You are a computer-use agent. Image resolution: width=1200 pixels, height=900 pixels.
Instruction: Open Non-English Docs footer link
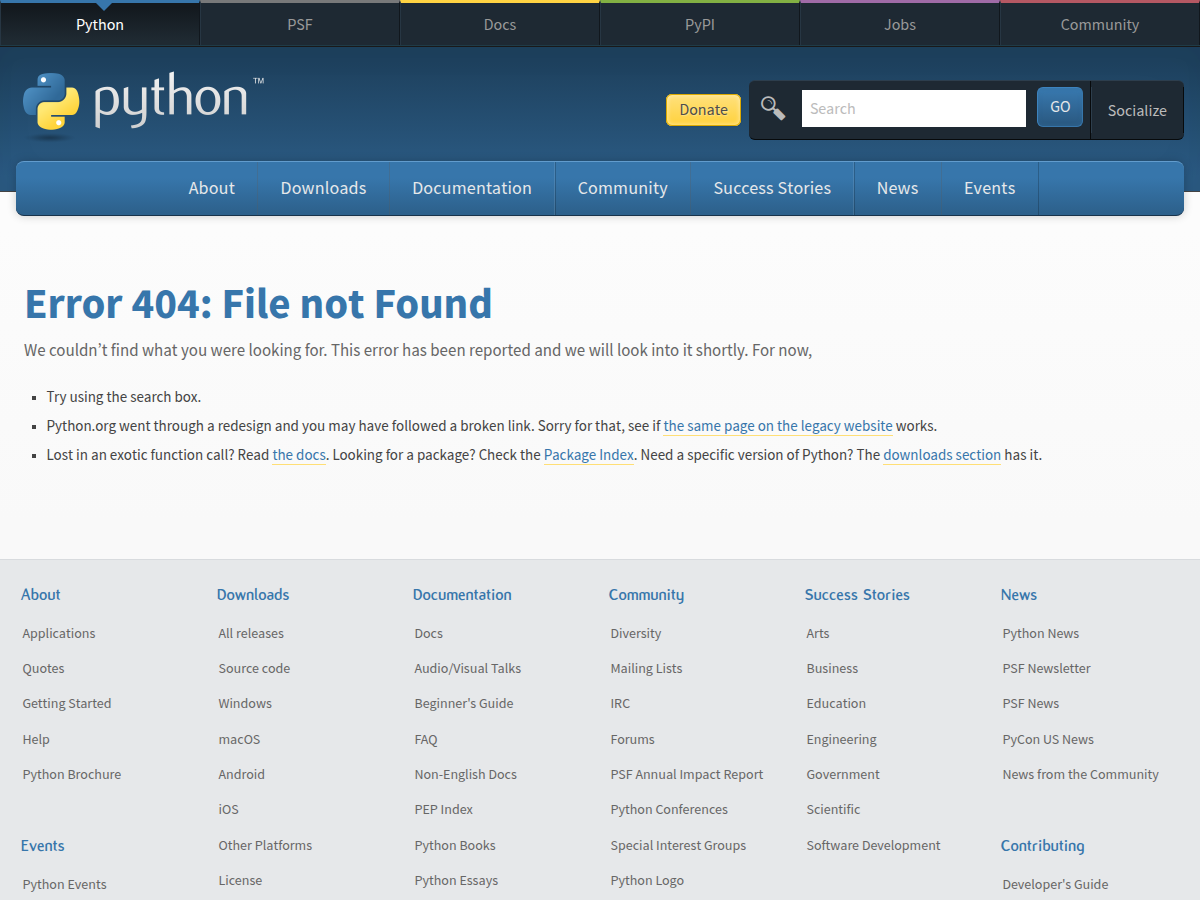[466, 774]
